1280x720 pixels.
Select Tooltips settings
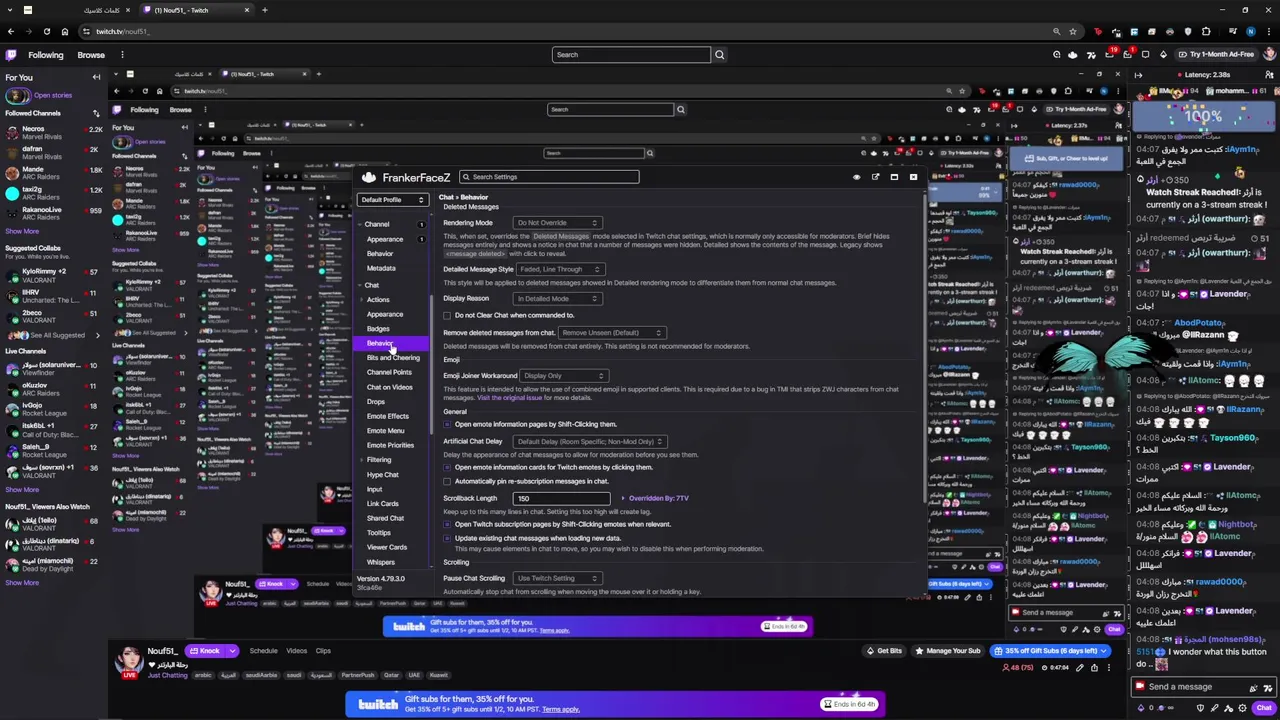point(379,533)
